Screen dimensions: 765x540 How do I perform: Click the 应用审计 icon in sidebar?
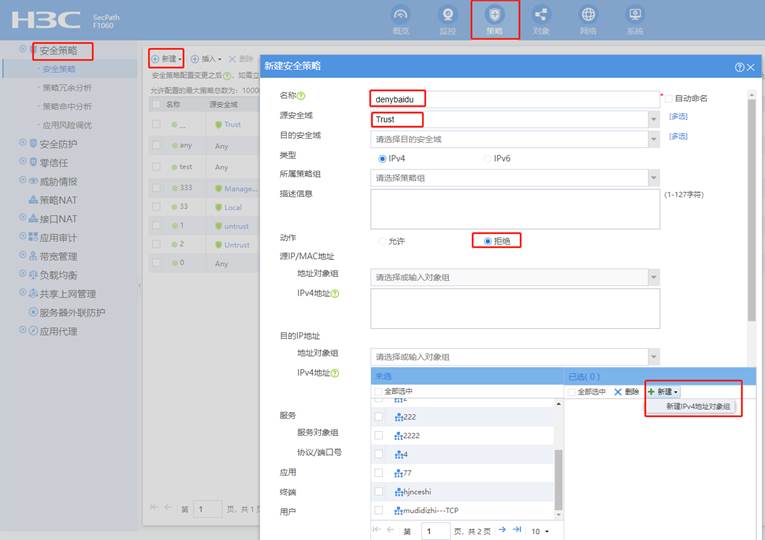pyautogui.click(x=33, y=237)
